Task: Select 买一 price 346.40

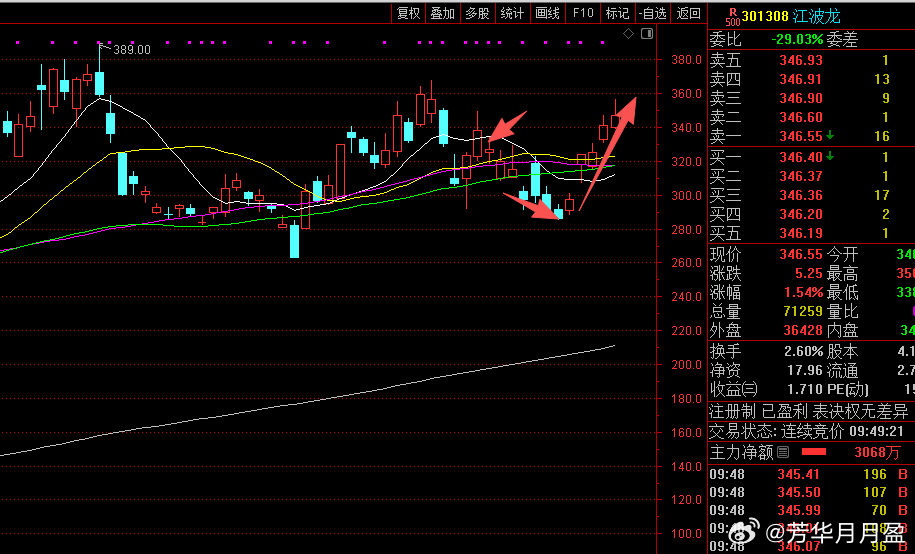Action: pos(801,157)
